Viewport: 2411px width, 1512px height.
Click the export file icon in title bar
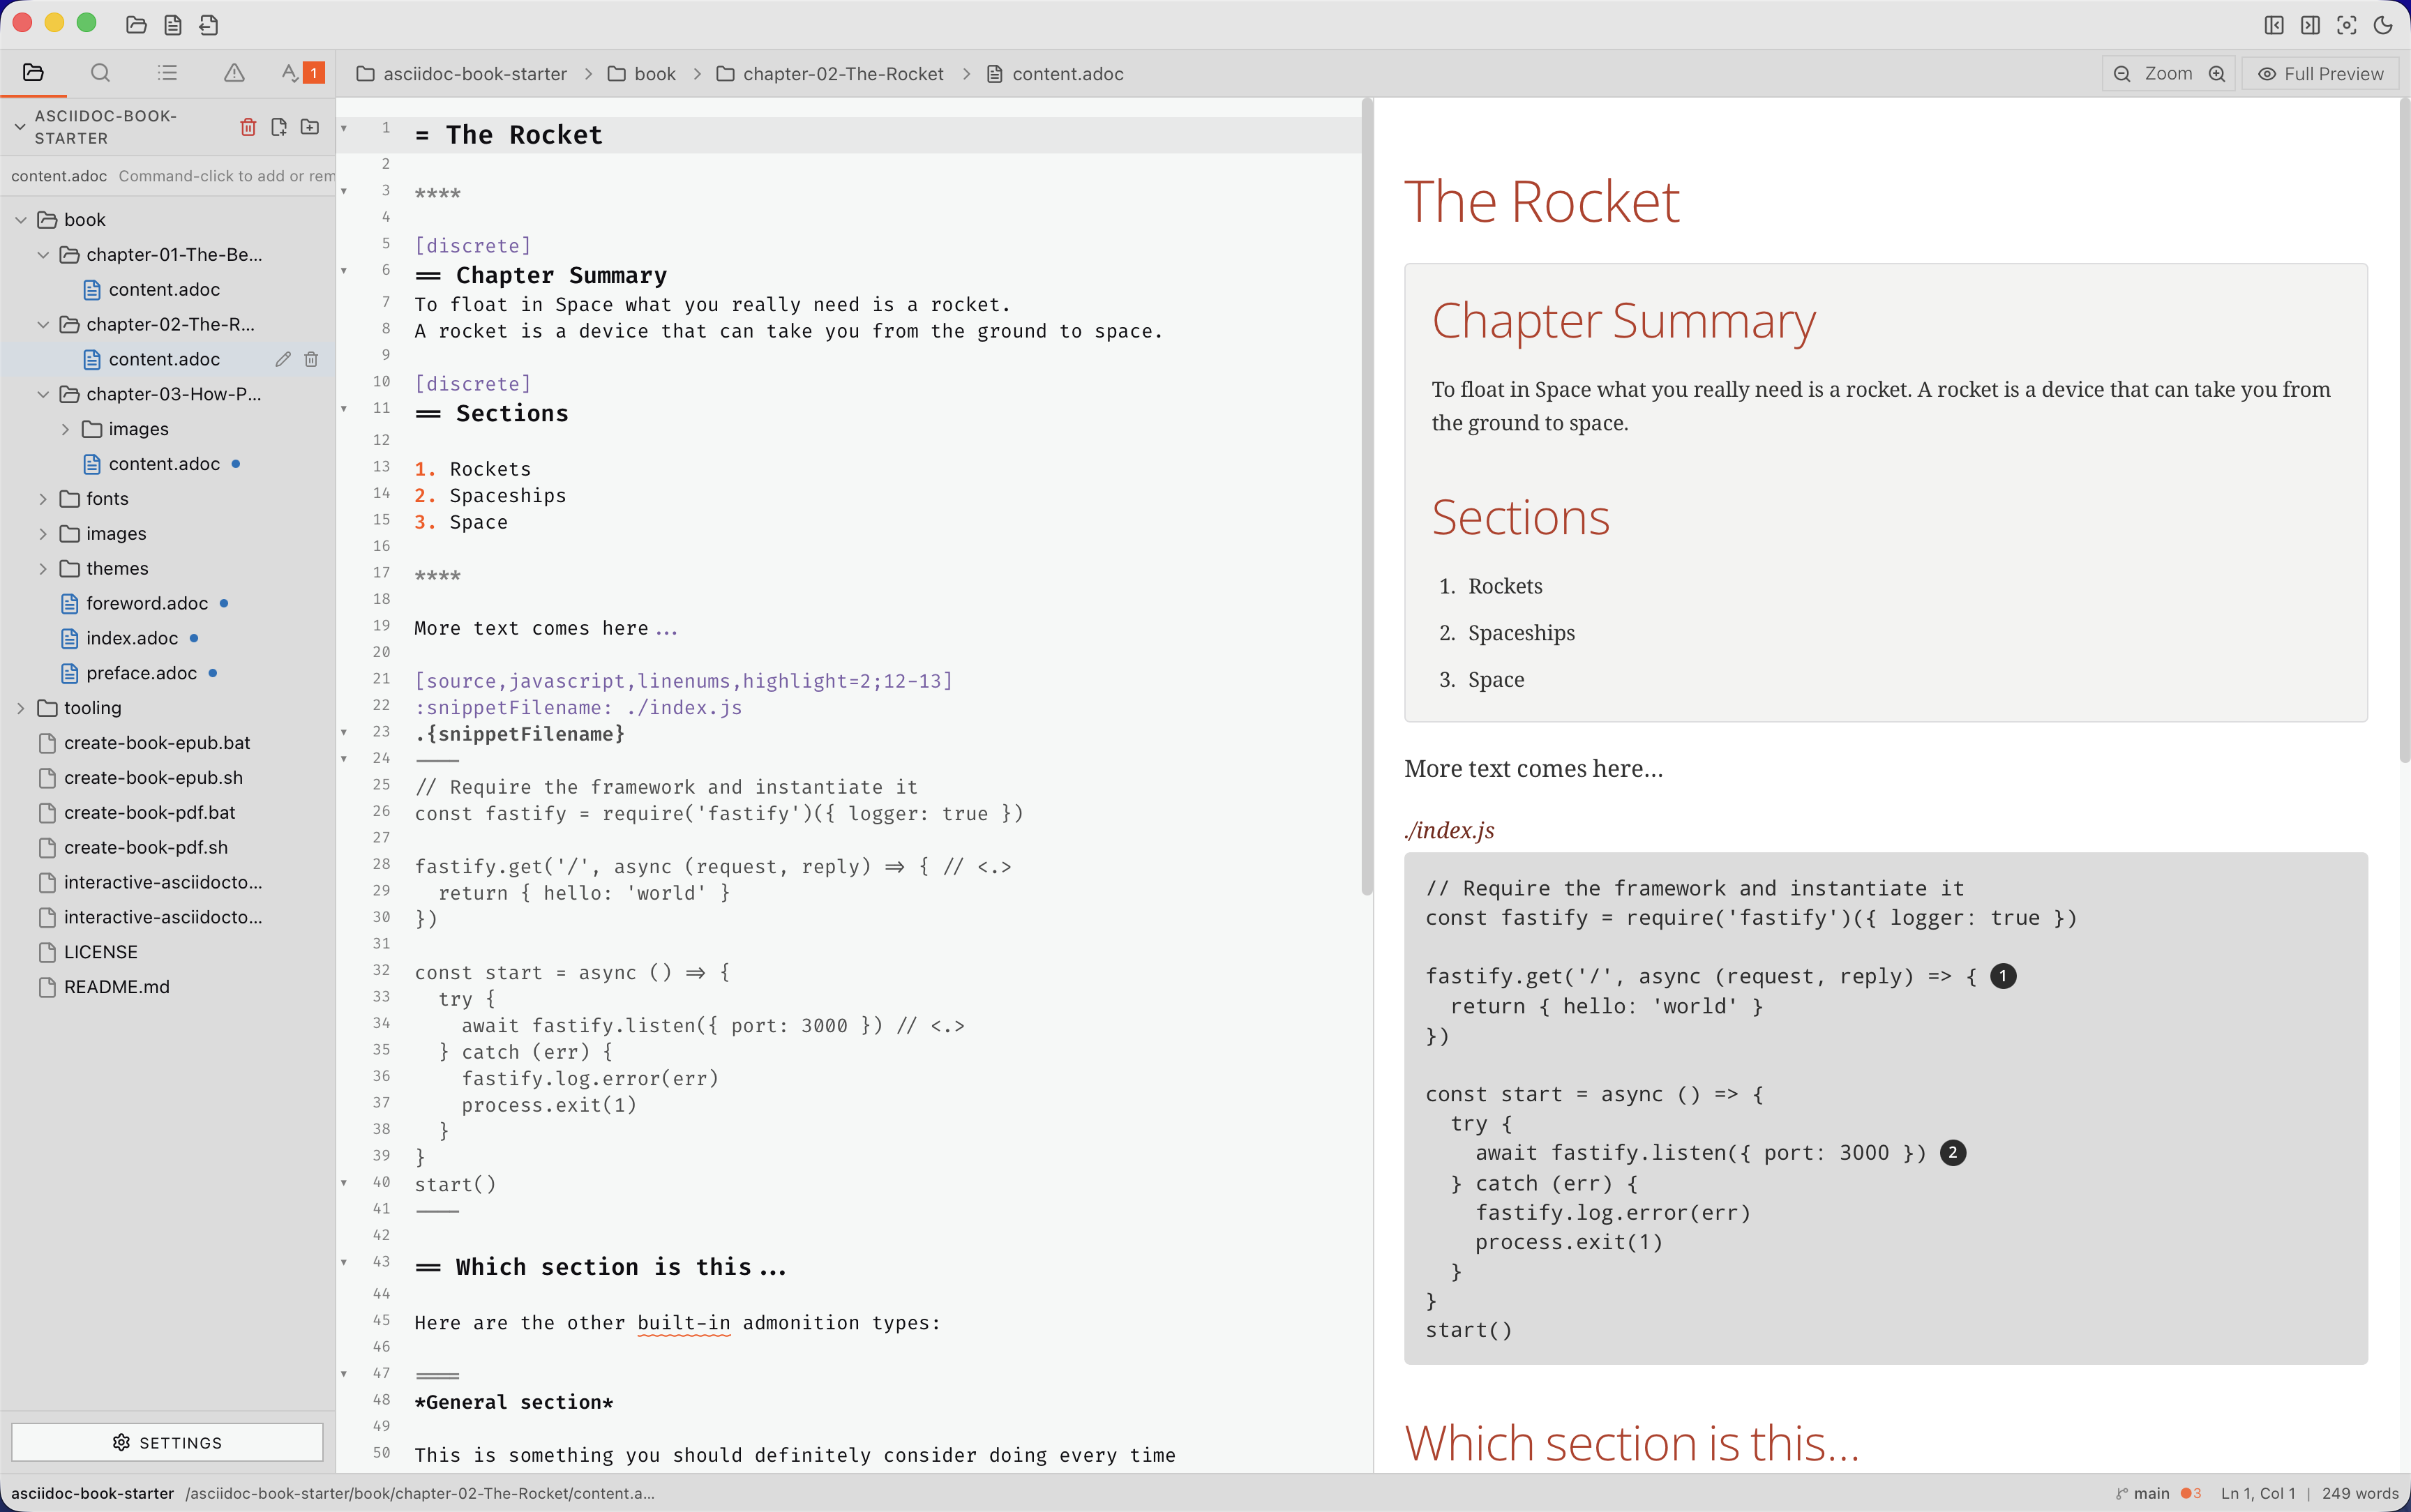(209, 25)
